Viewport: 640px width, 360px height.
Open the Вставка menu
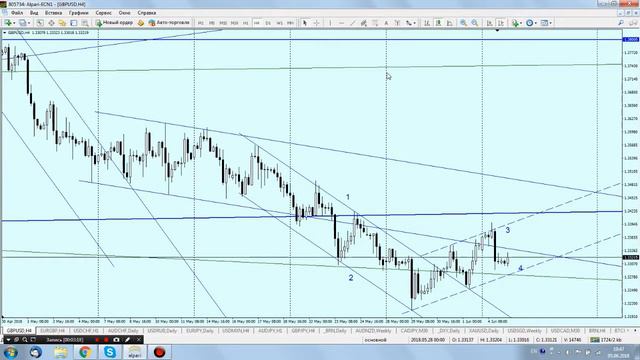click(x=53, y=13)
